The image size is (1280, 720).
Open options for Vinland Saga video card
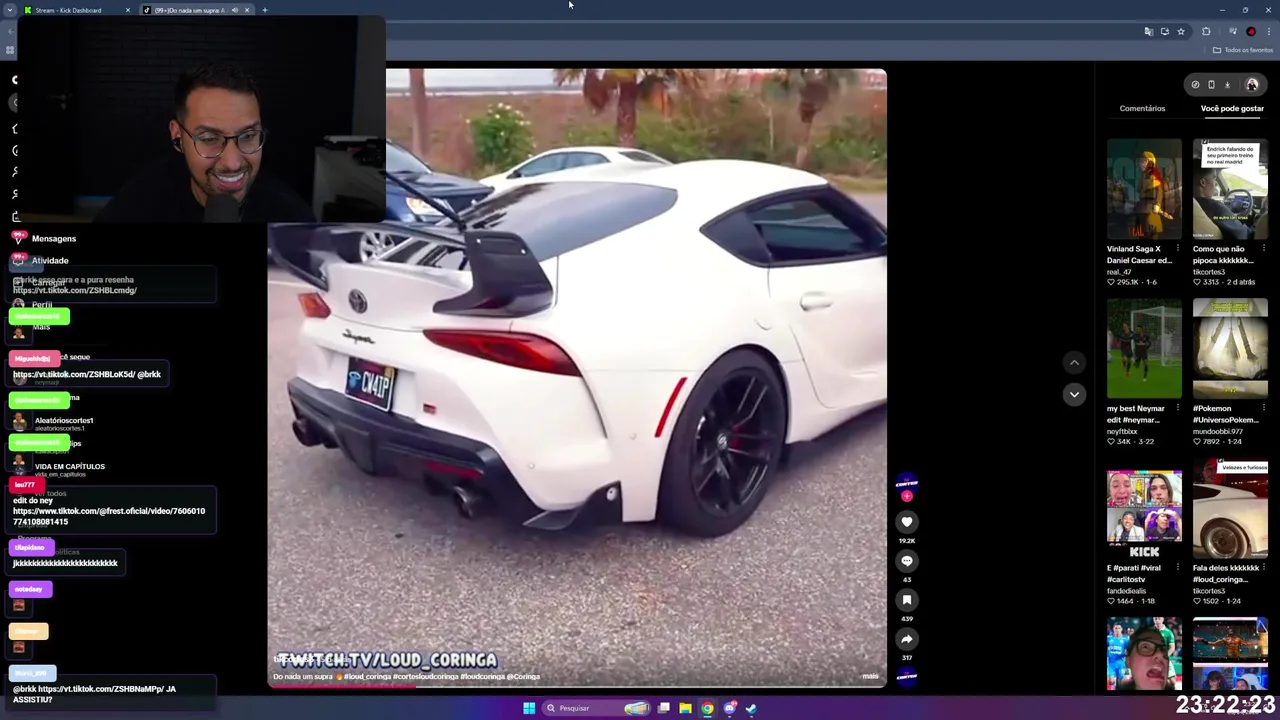[x=1177, y=249]
